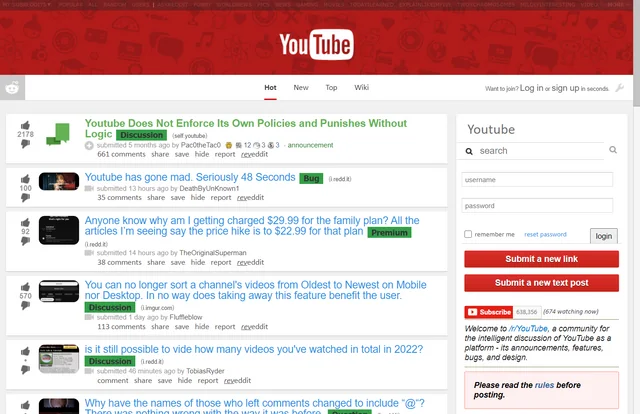
Task: Open the /r/YouTube link in the sidebar
Action: 528,329
